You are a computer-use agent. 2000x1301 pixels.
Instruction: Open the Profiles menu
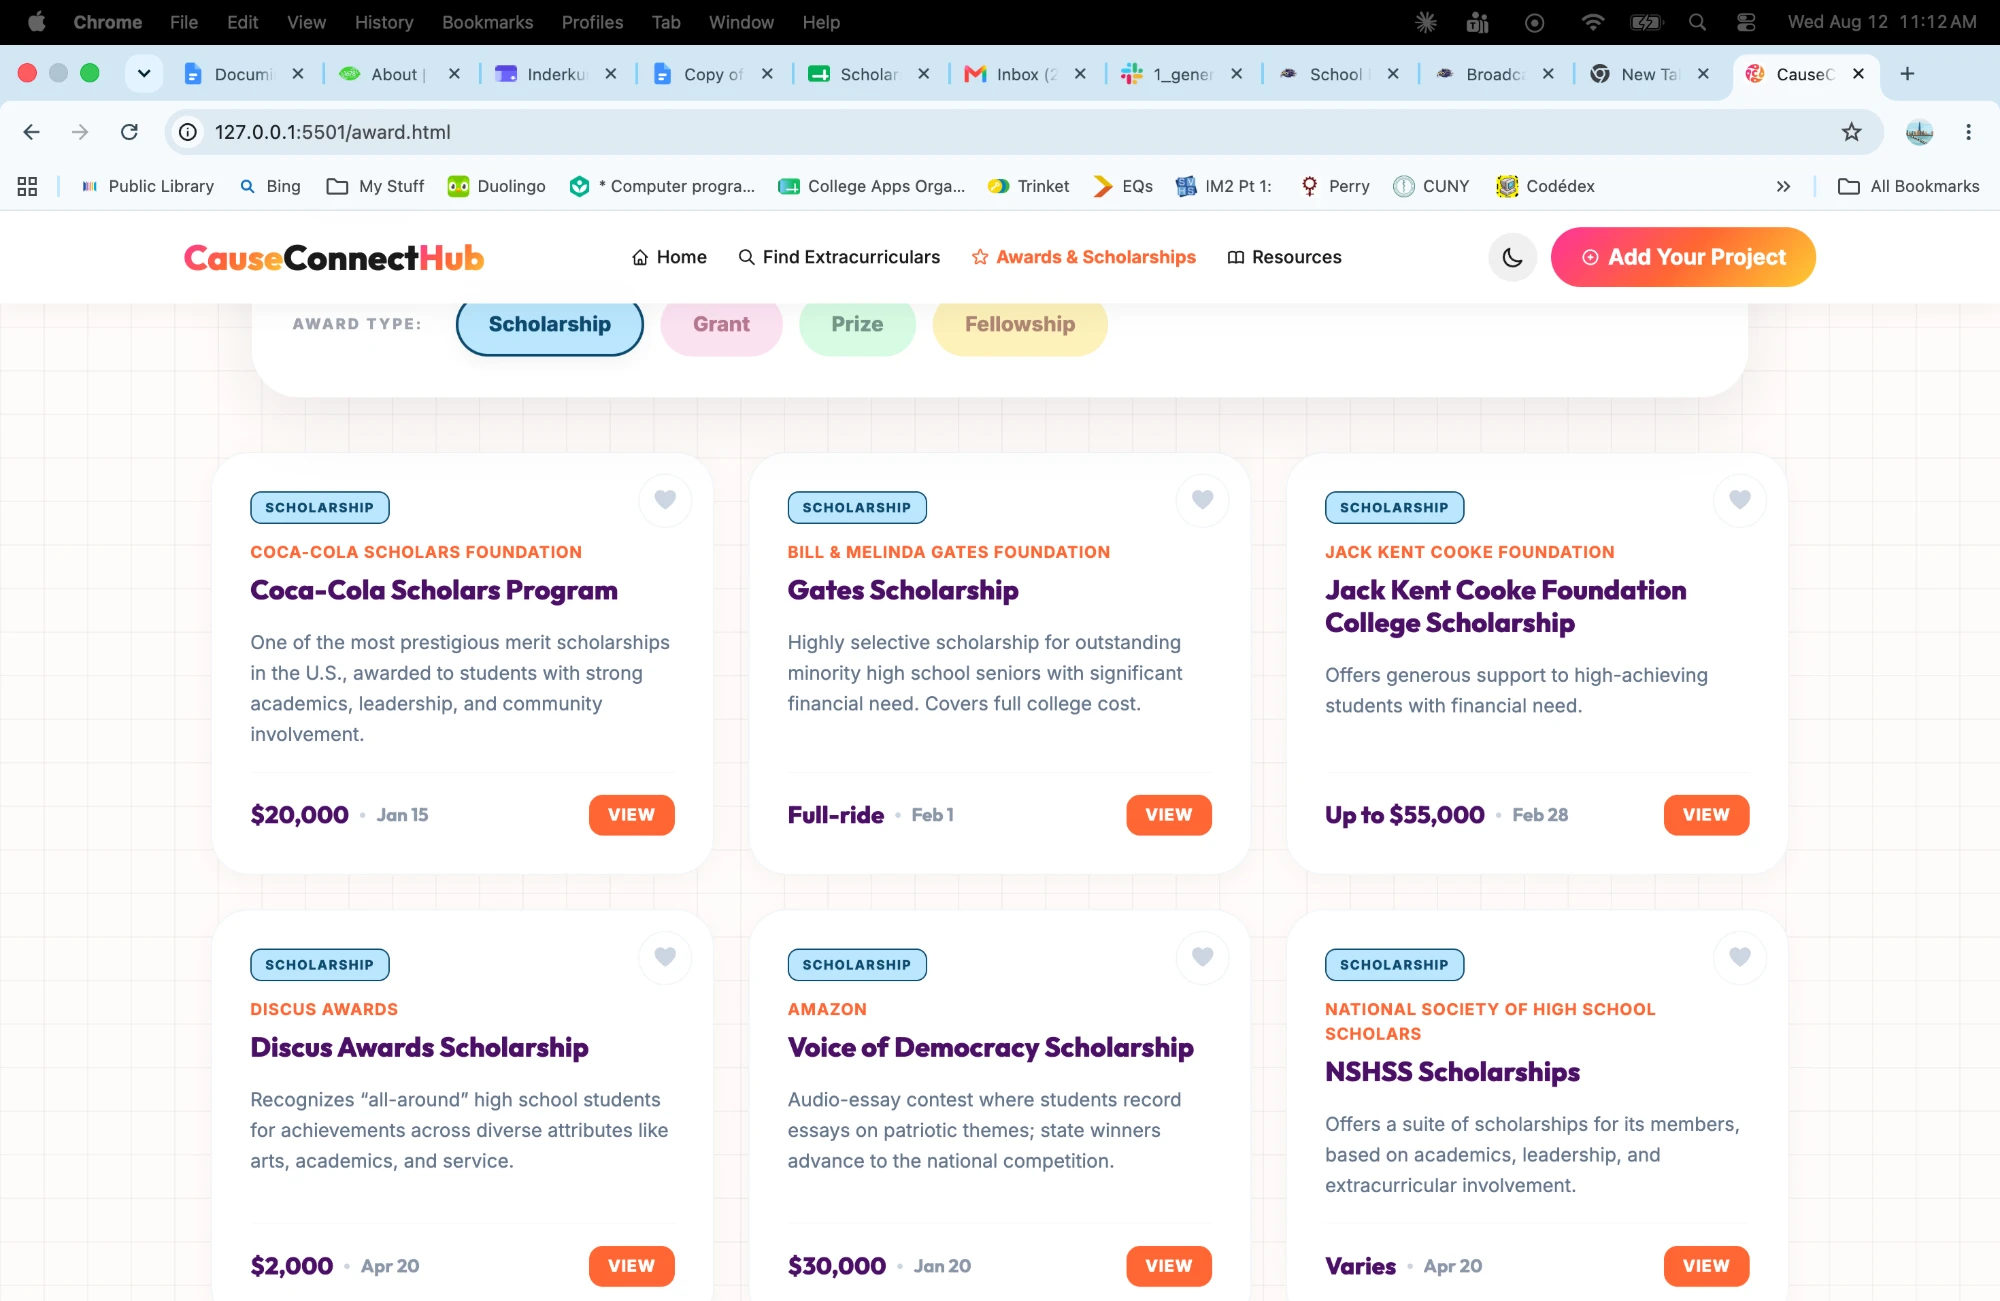[592, 22]
